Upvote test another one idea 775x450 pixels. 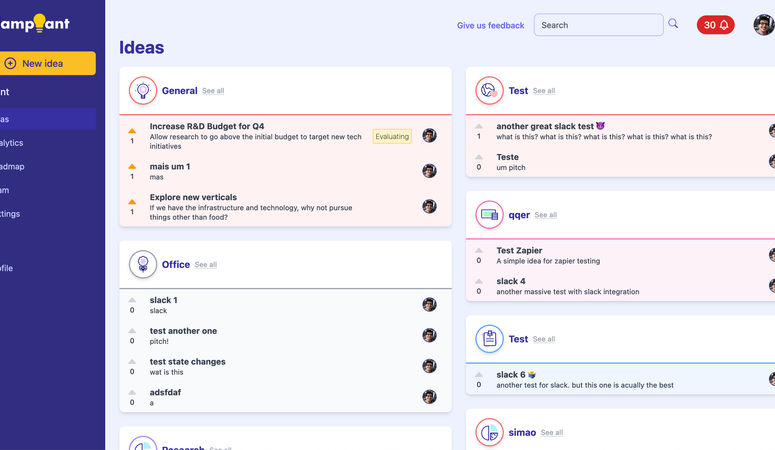132,331
